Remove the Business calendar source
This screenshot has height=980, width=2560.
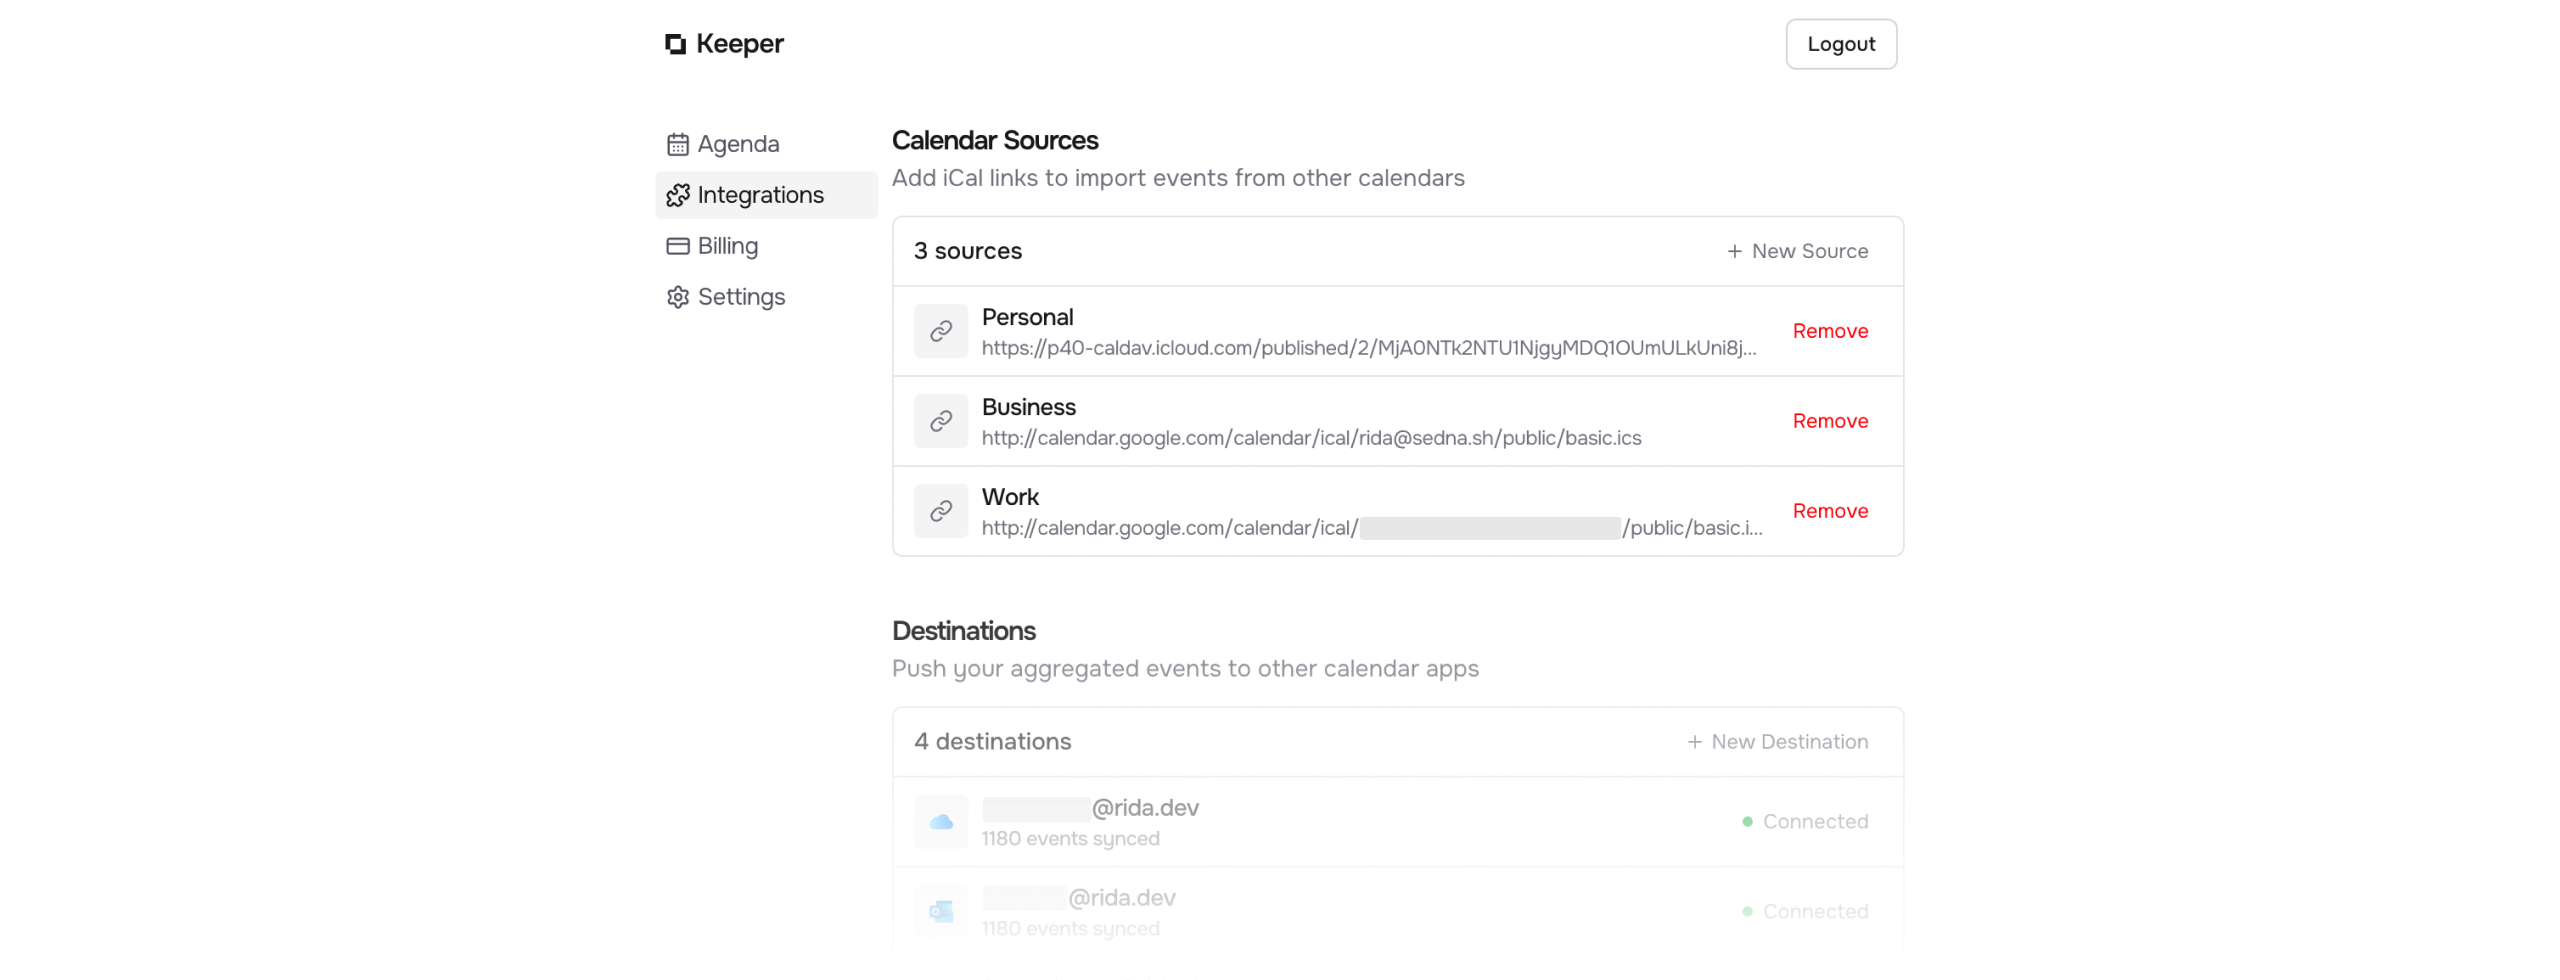1829,421
